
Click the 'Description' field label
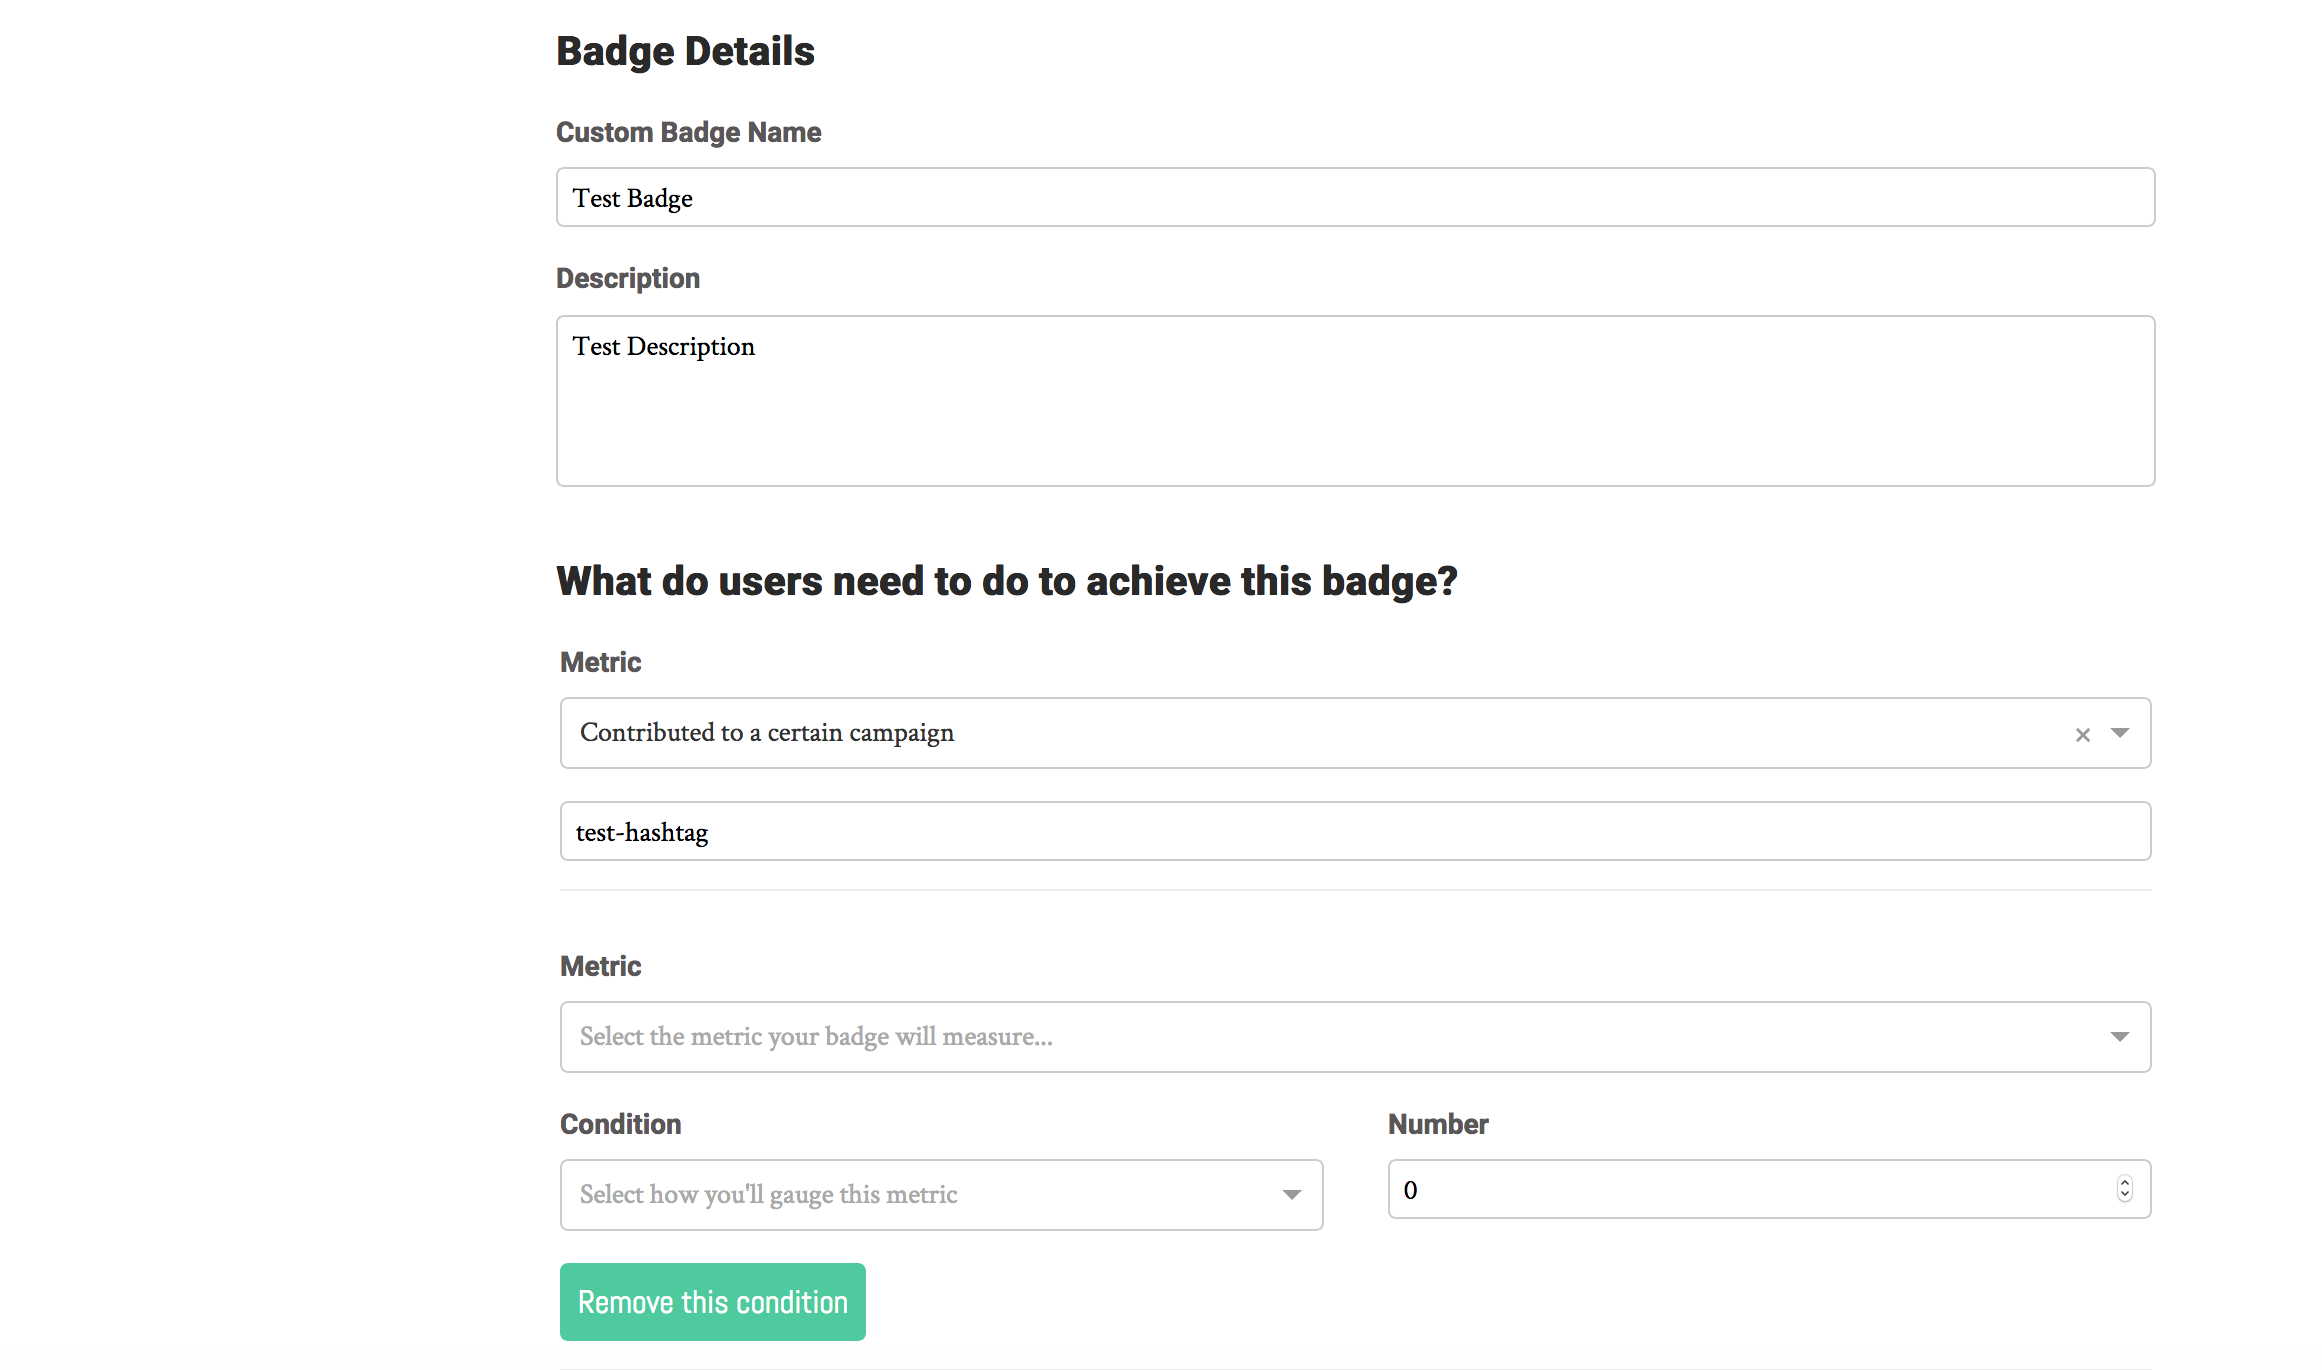pos(628,278)
